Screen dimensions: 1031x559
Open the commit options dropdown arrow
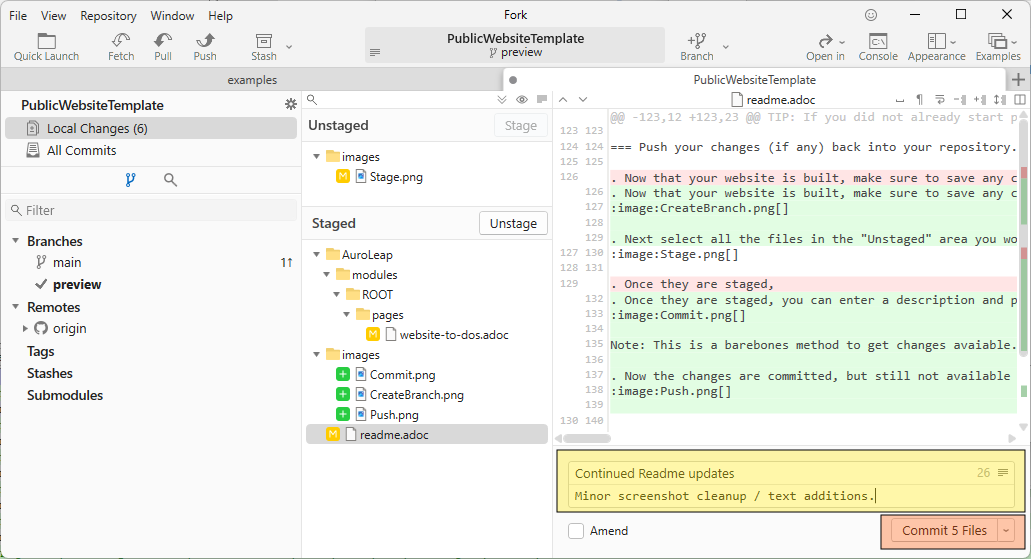point(1007,531)
